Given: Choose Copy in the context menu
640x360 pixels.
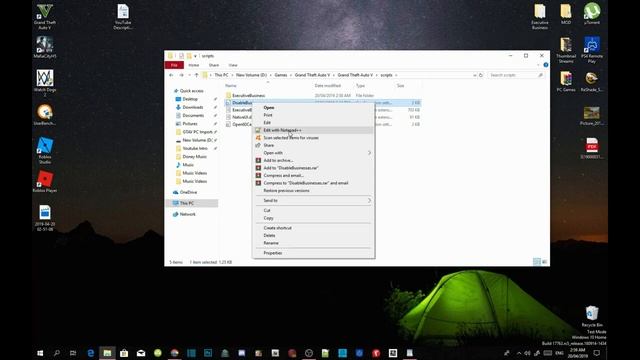Looking at the screenshot, I should (313, 218).
